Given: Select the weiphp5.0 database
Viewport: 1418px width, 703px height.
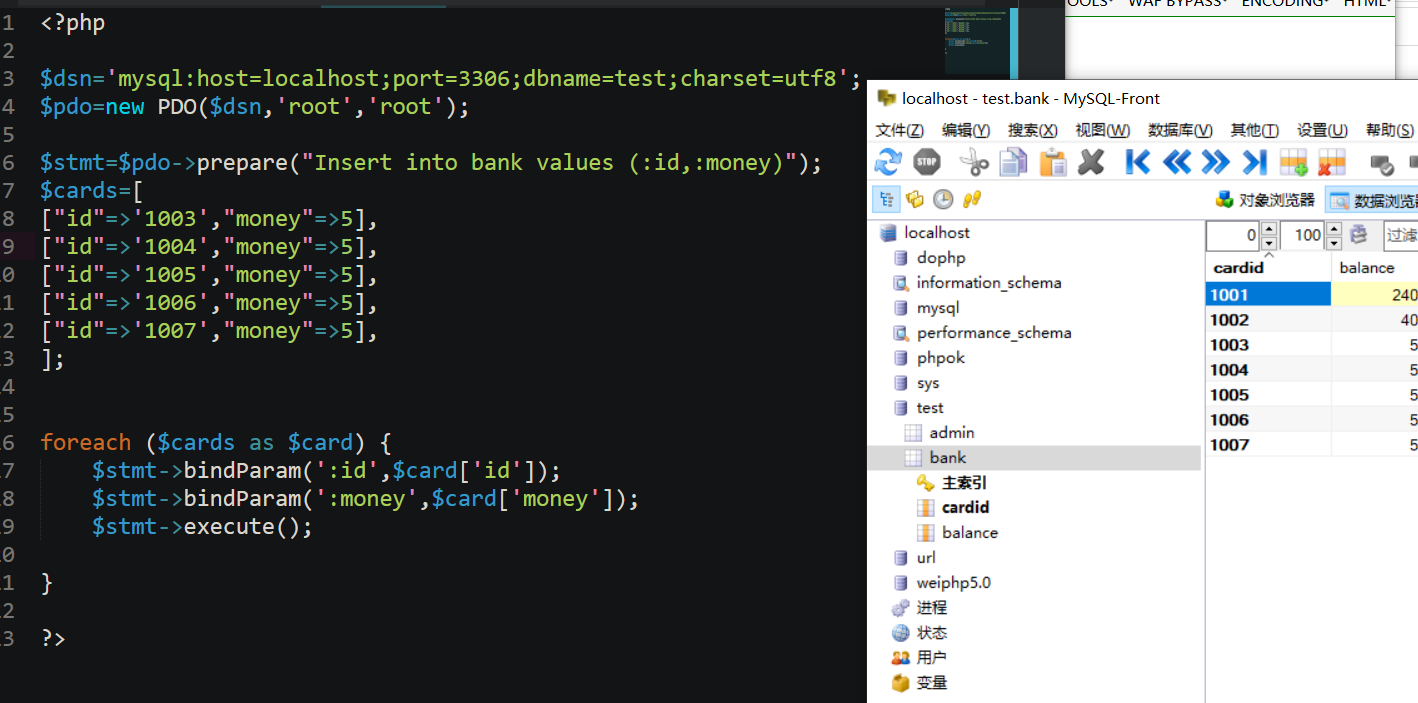Looking at the screenshot, I should (954, 582).
